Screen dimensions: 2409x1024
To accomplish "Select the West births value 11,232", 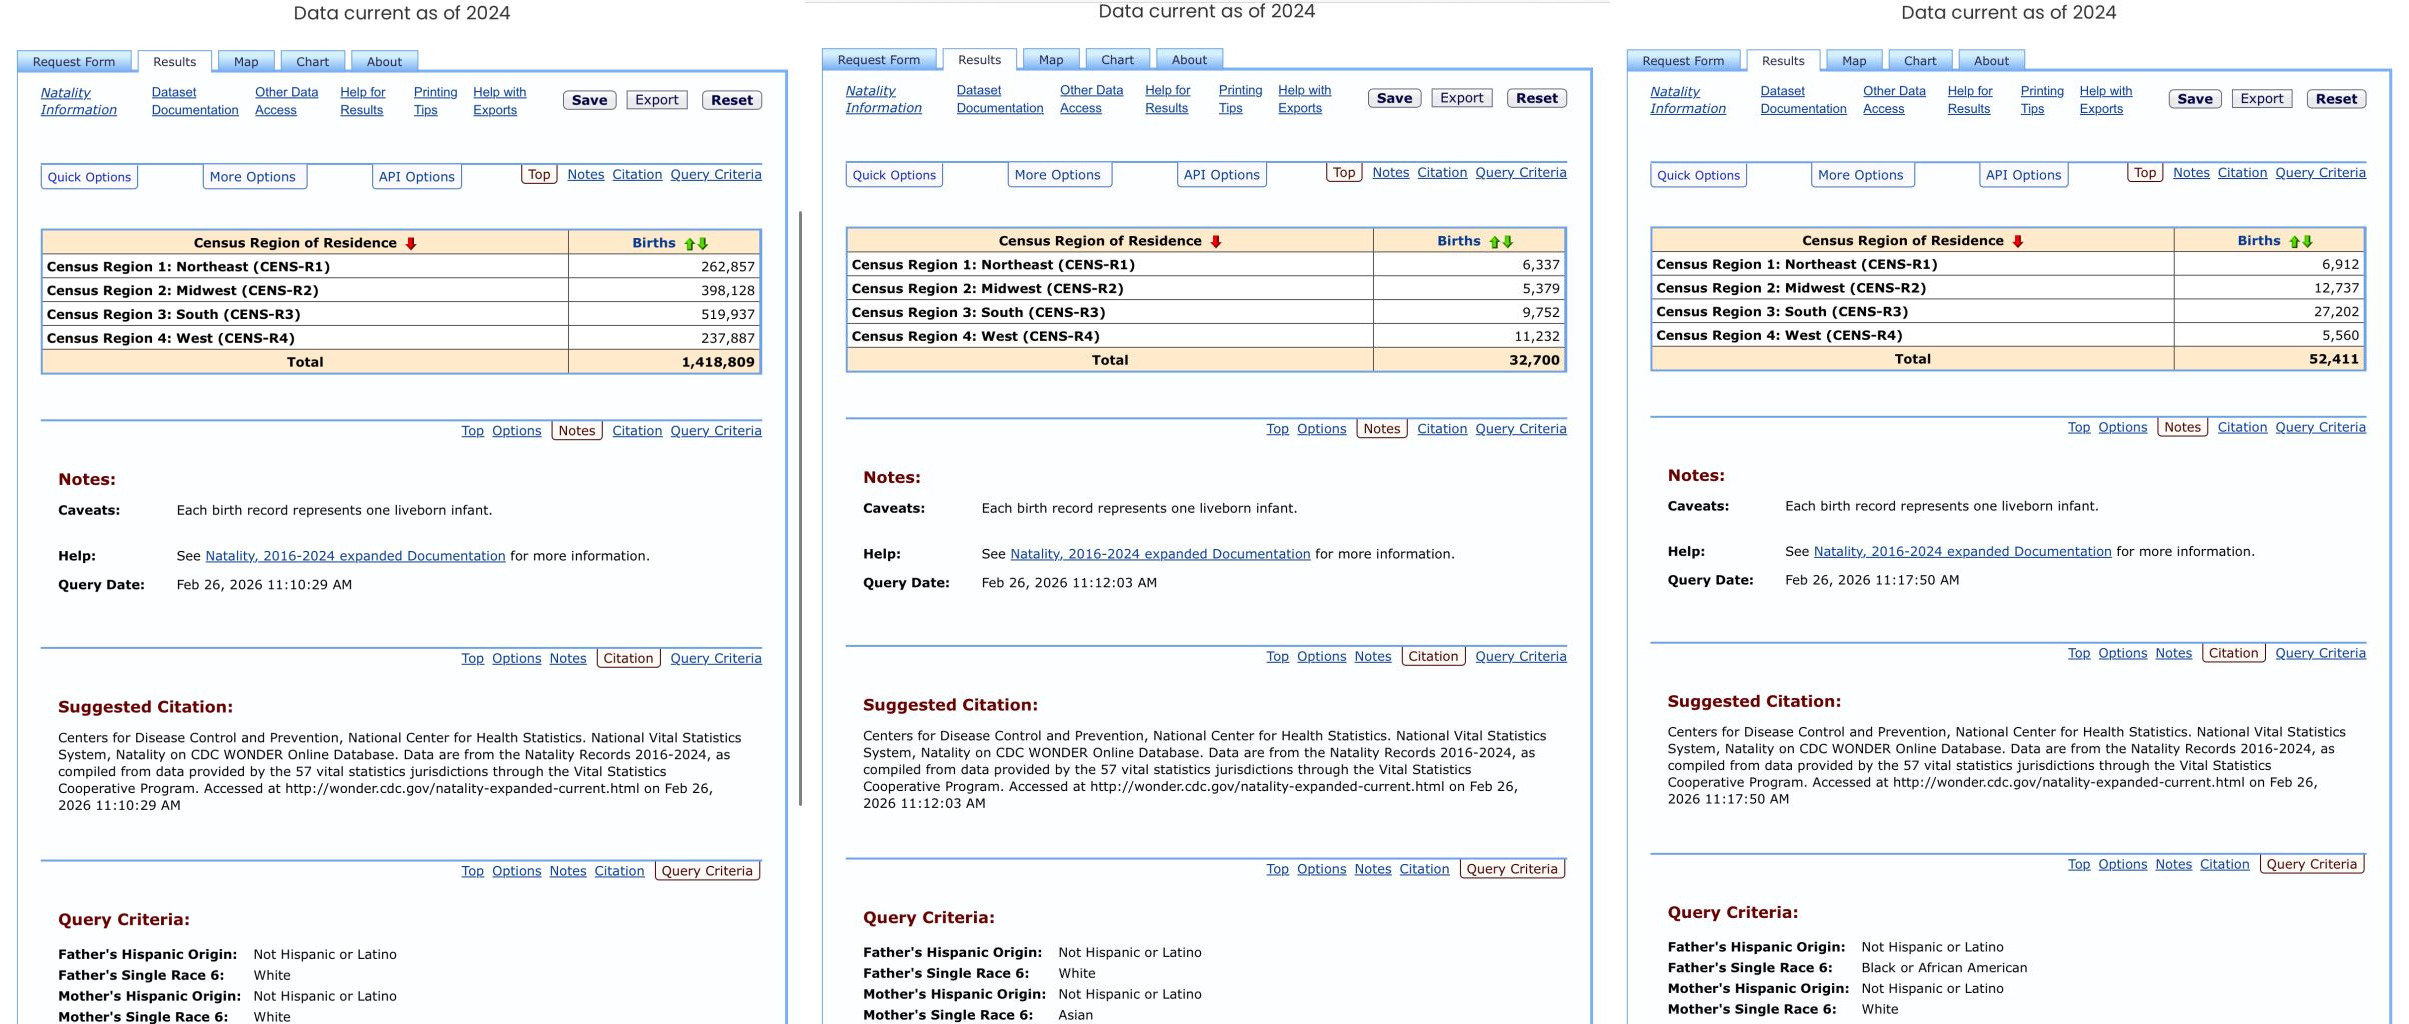I will (1537, 337).
